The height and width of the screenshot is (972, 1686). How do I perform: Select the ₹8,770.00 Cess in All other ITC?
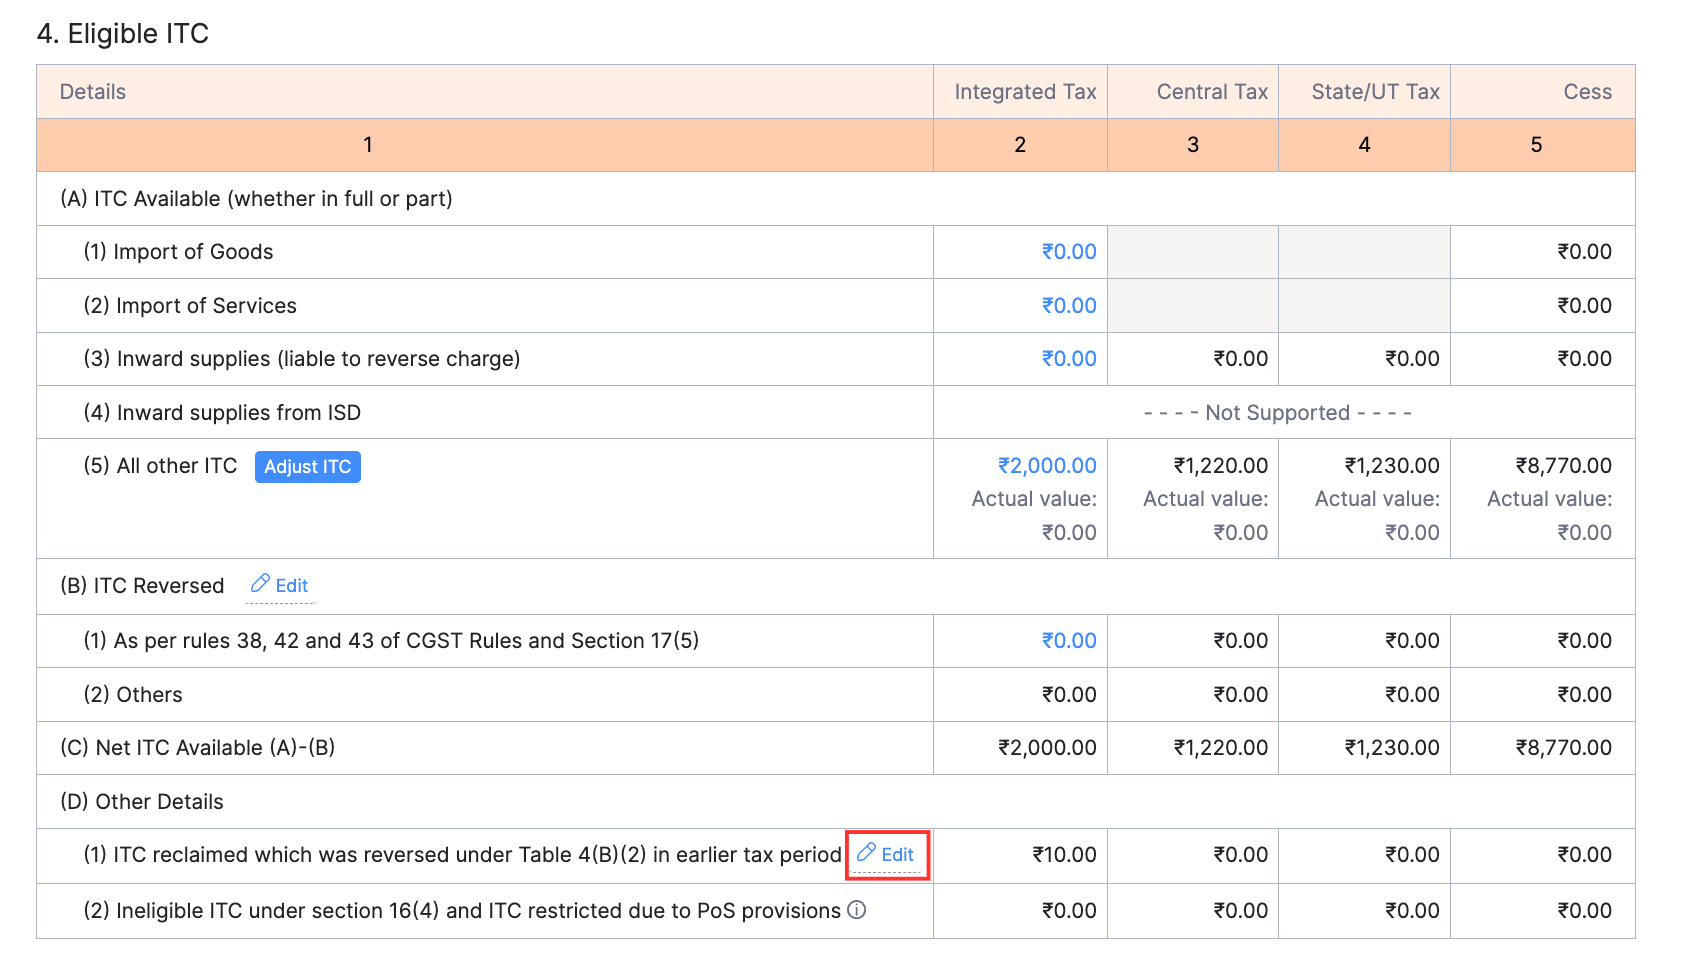[1563, 466]
